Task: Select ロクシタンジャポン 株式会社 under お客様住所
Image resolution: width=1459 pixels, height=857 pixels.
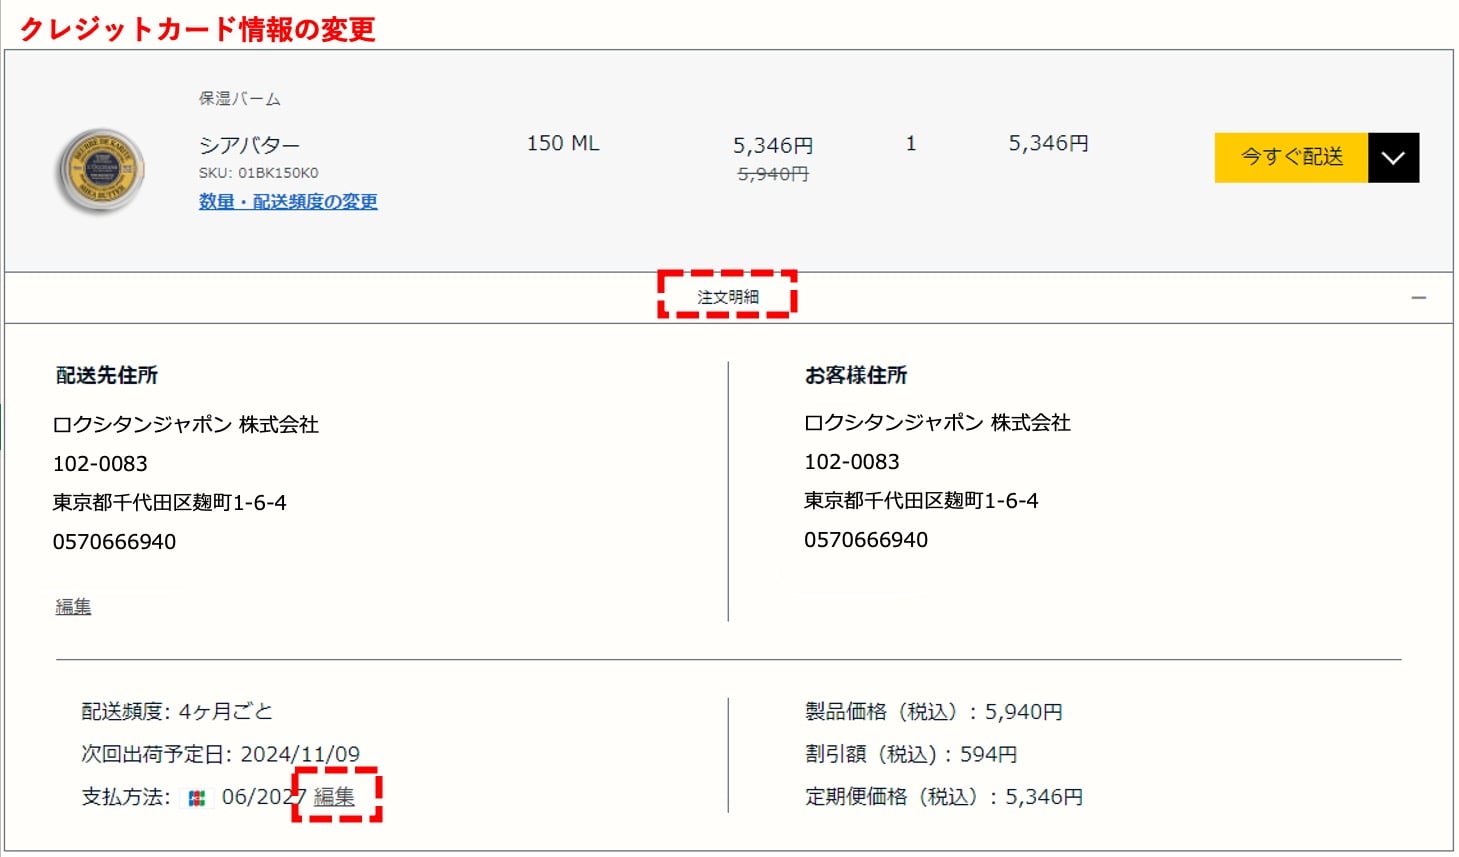Action: 937,423
